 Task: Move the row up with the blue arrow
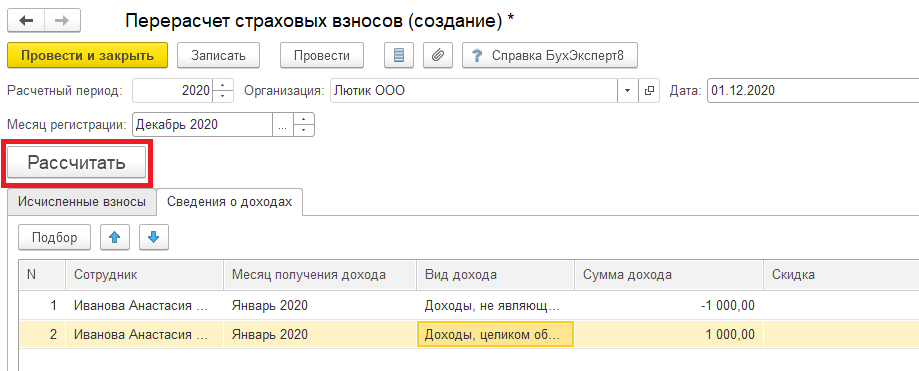115,237
